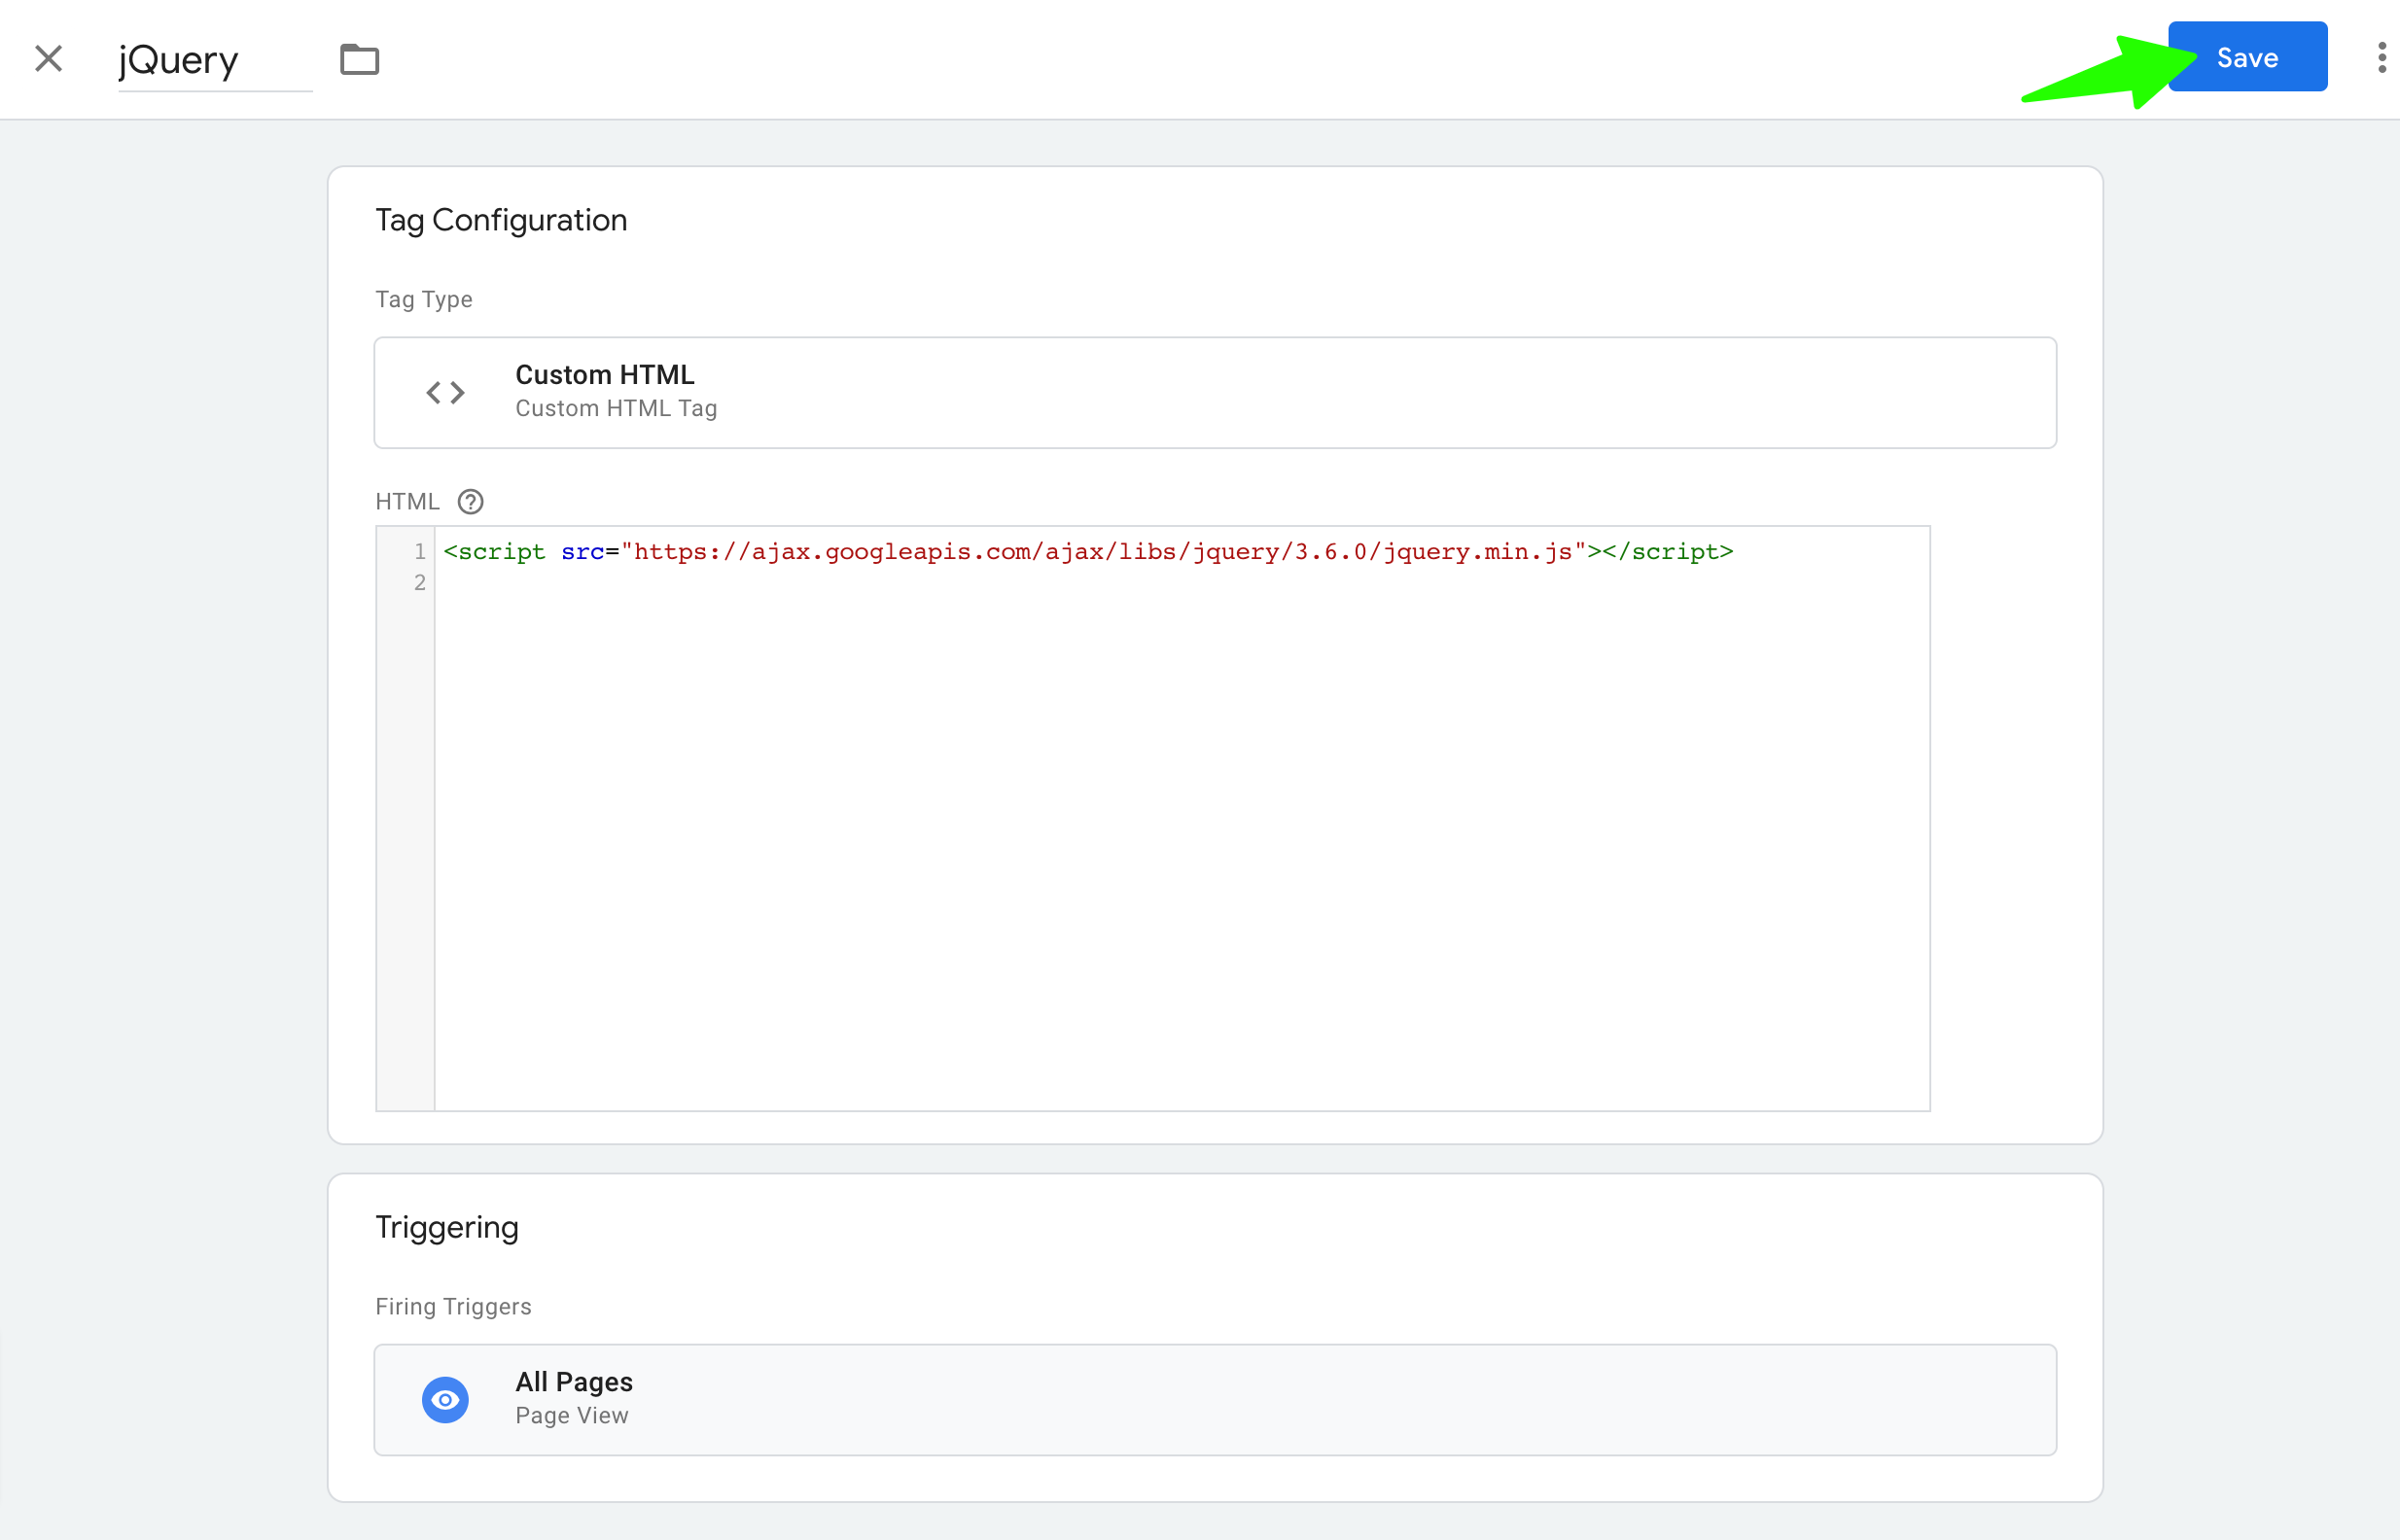Click line number 2 in the gutter
Image resolution: width=2400 pixels, height=1540 pixels.
[420, 583]
